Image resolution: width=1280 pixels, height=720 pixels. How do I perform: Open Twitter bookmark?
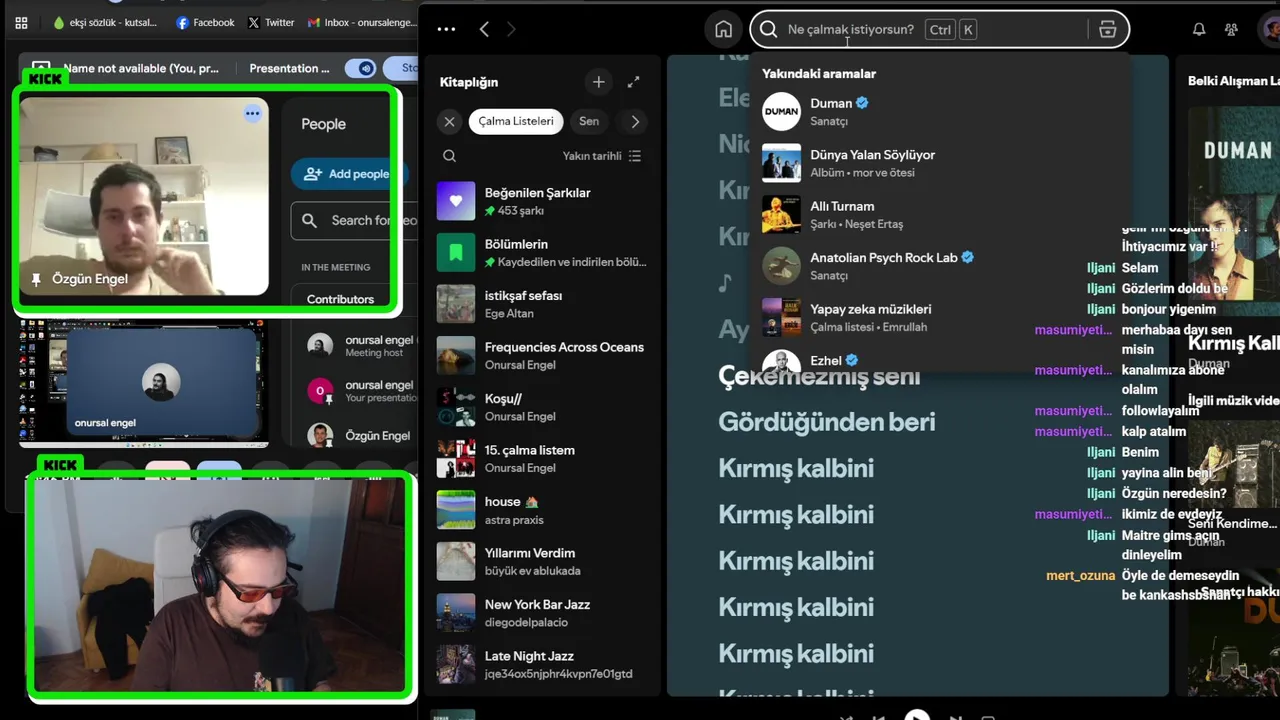pos(271,22)
